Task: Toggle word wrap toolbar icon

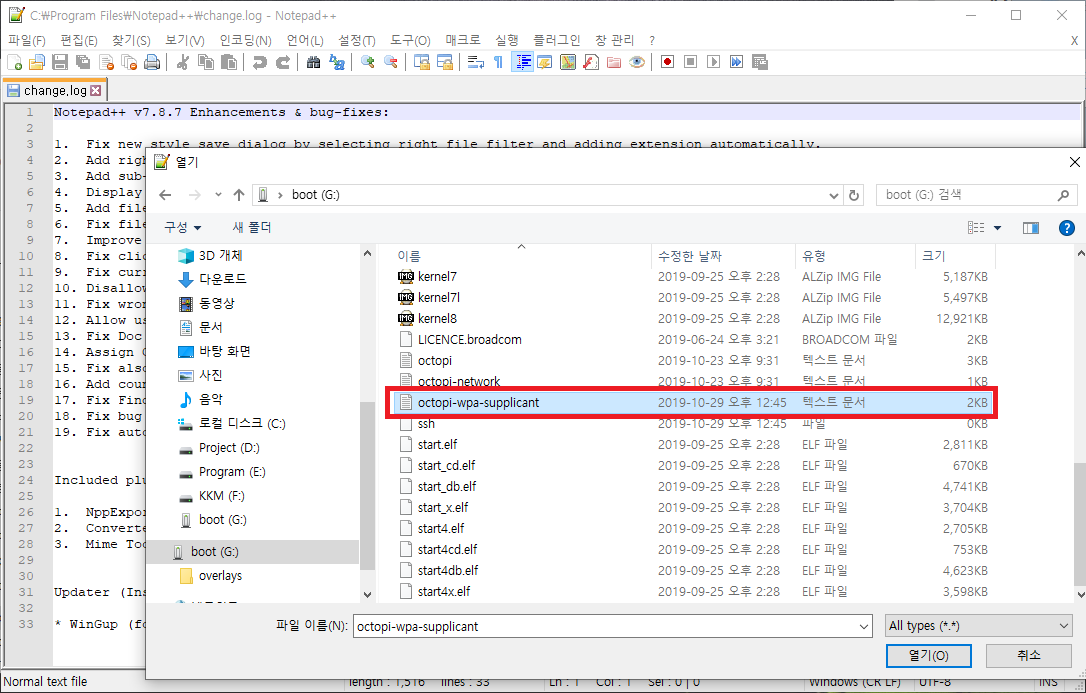Action: [476, 62]
